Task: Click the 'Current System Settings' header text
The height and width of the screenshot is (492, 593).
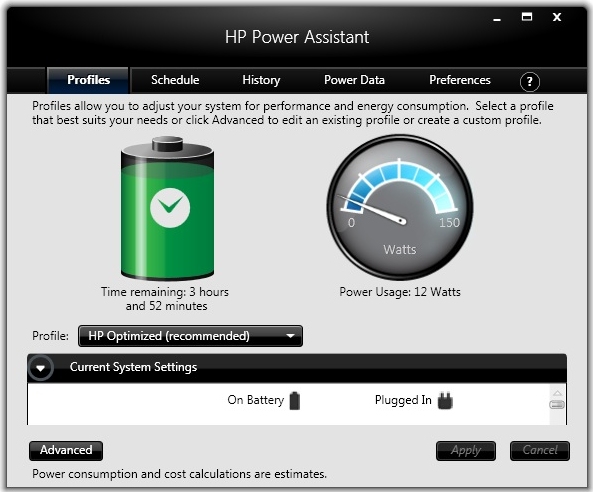Action: (x=134, y=367)
